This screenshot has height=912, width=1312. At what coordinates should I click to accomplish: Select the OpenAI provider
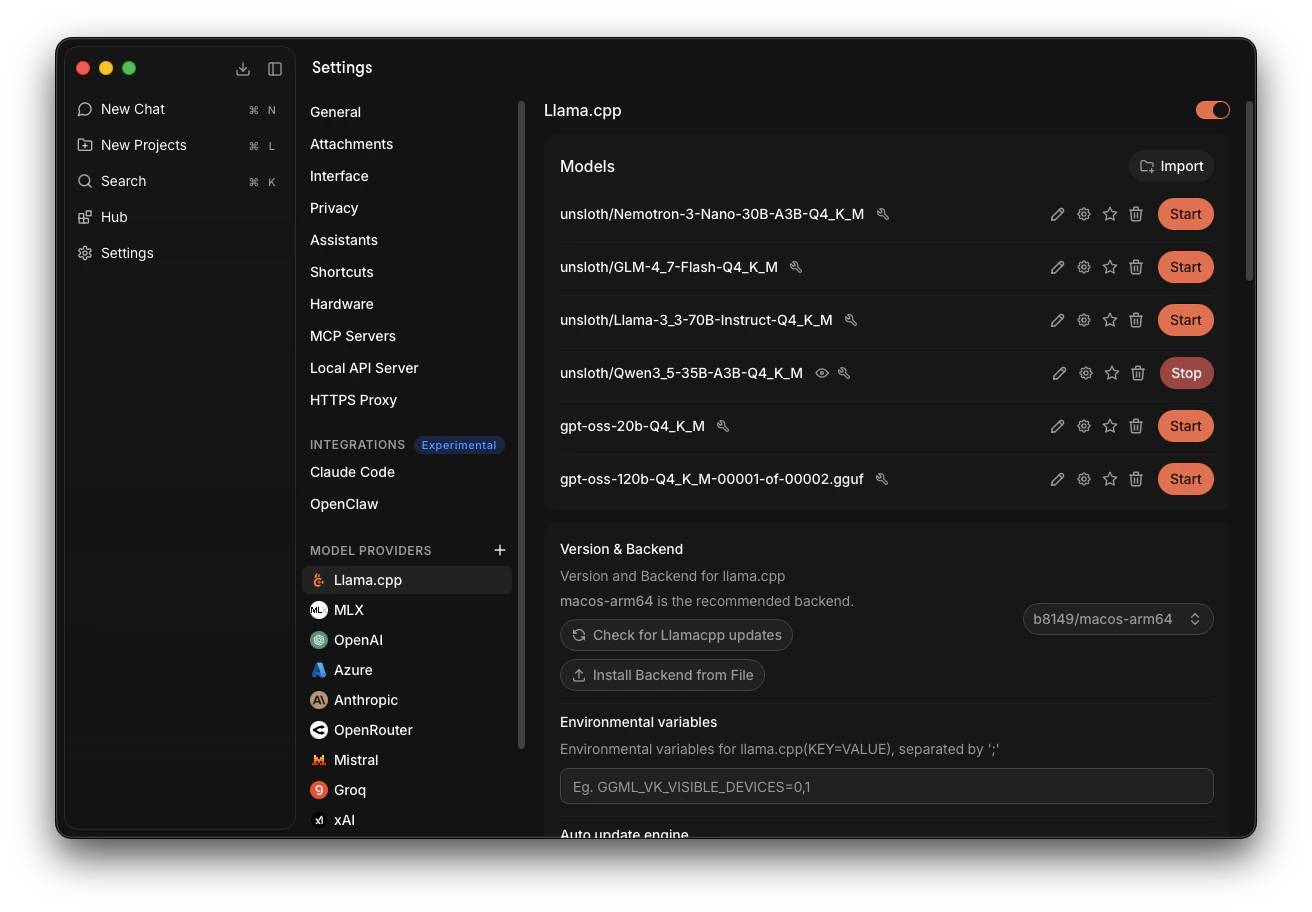click(407, 640)
